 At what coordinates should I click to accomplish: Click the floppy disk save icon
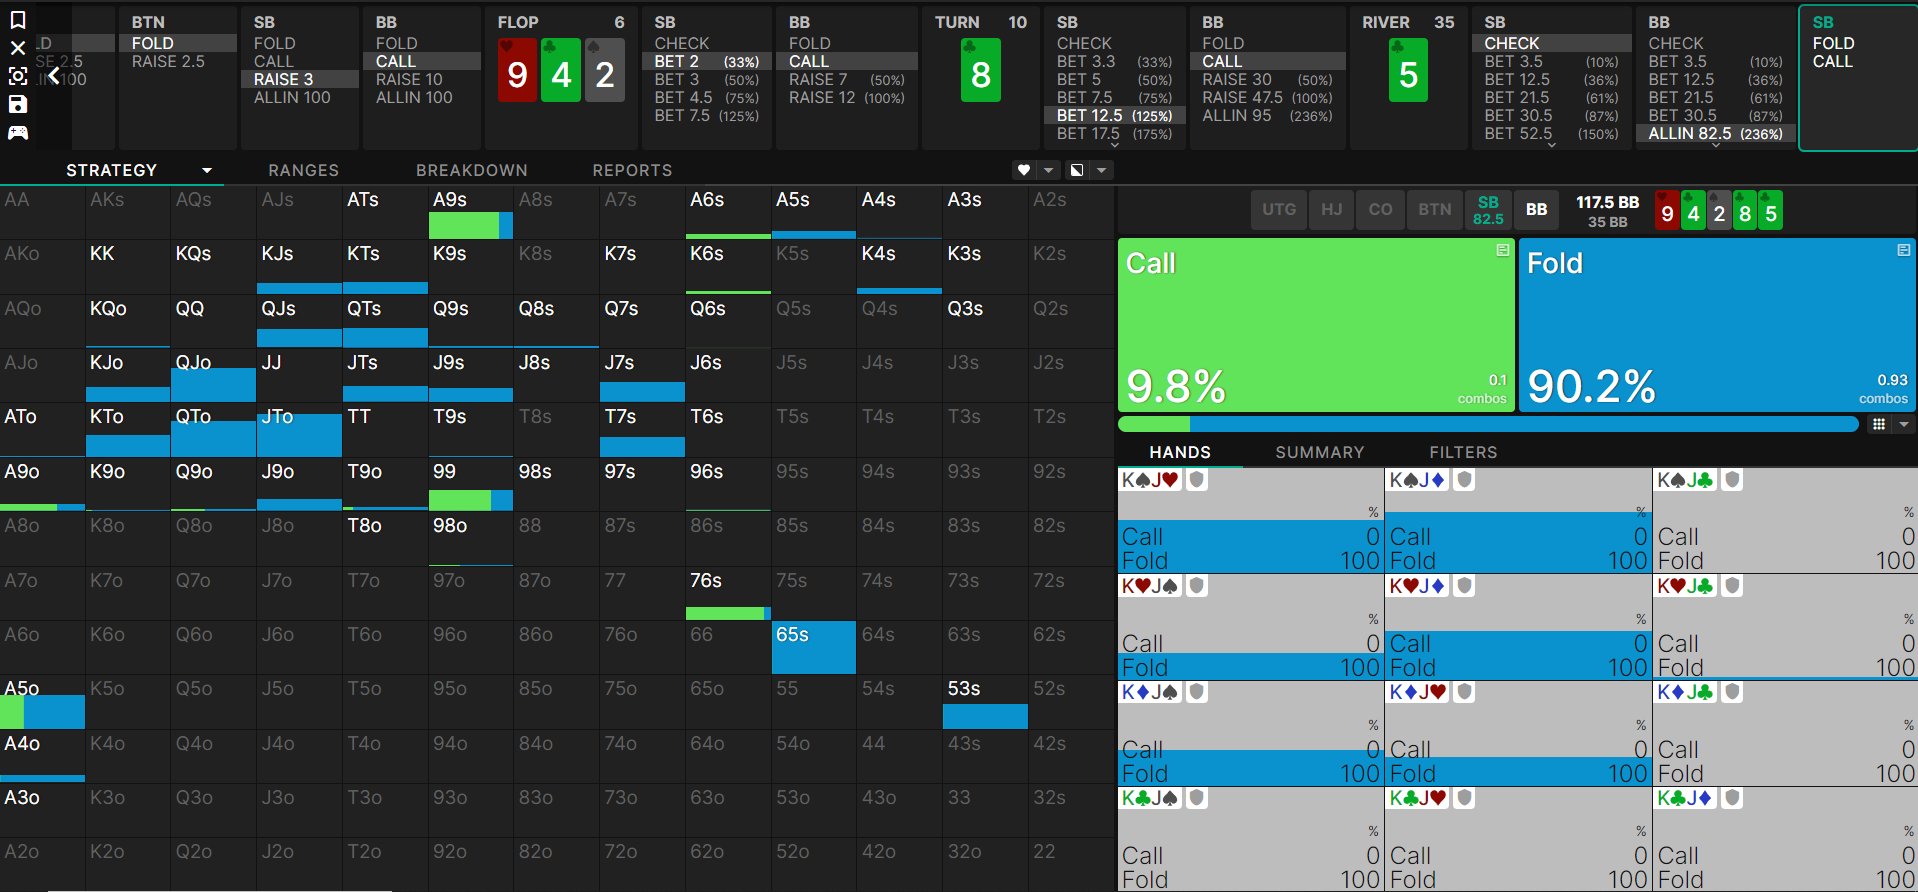click(18, 104)
